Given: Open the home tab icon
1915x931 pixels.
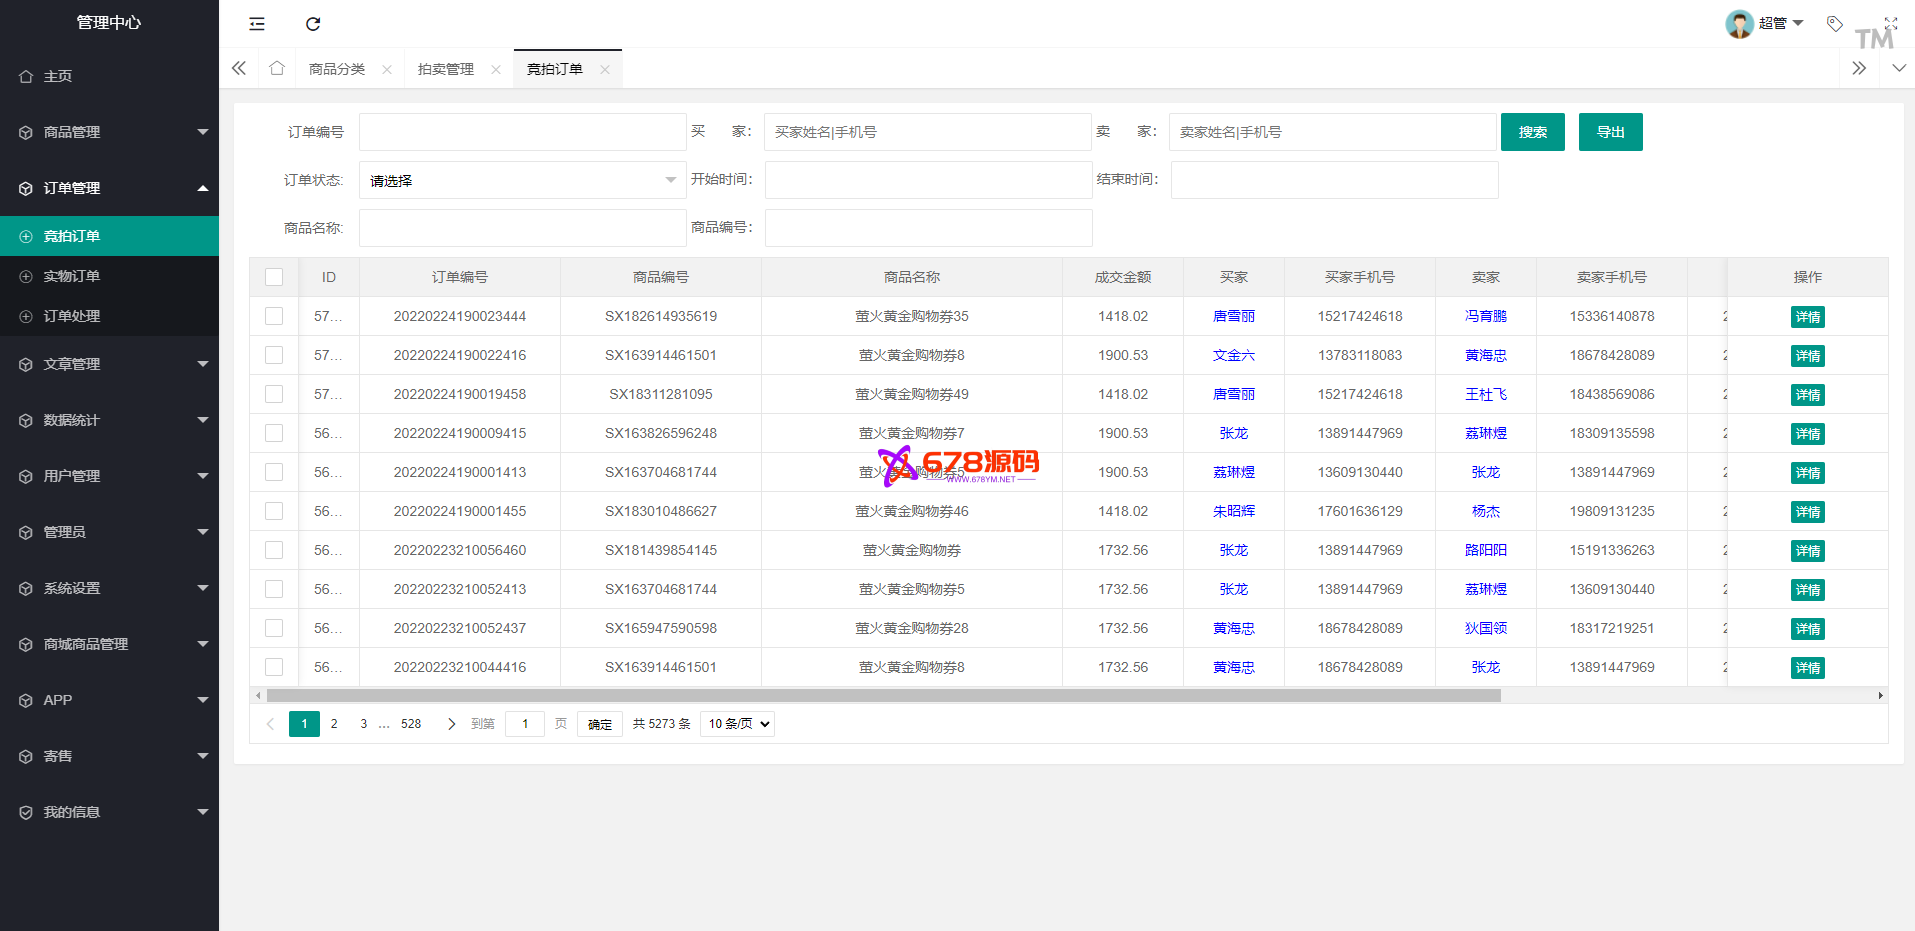Looking at the screenshot, I should point(277,68).
